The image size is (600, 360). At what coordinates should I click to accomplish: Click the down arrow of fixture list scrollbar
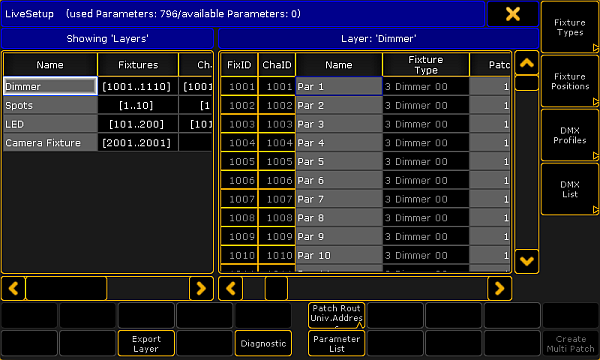coord(527,261)
